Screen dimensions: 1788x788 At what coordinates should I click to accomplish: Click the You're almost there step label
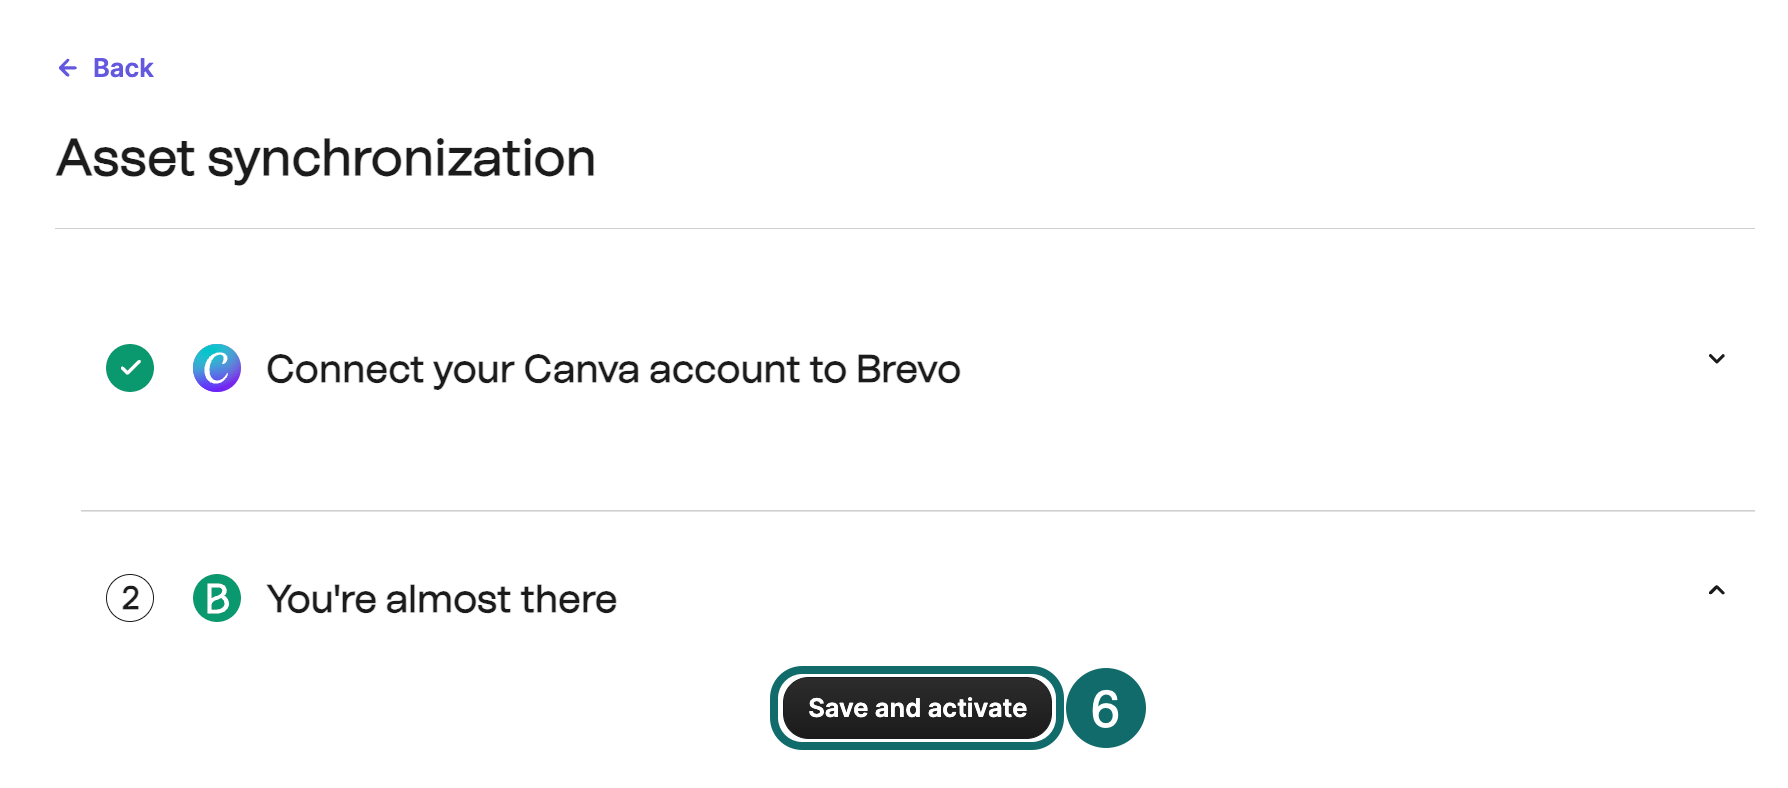[440, 598]
